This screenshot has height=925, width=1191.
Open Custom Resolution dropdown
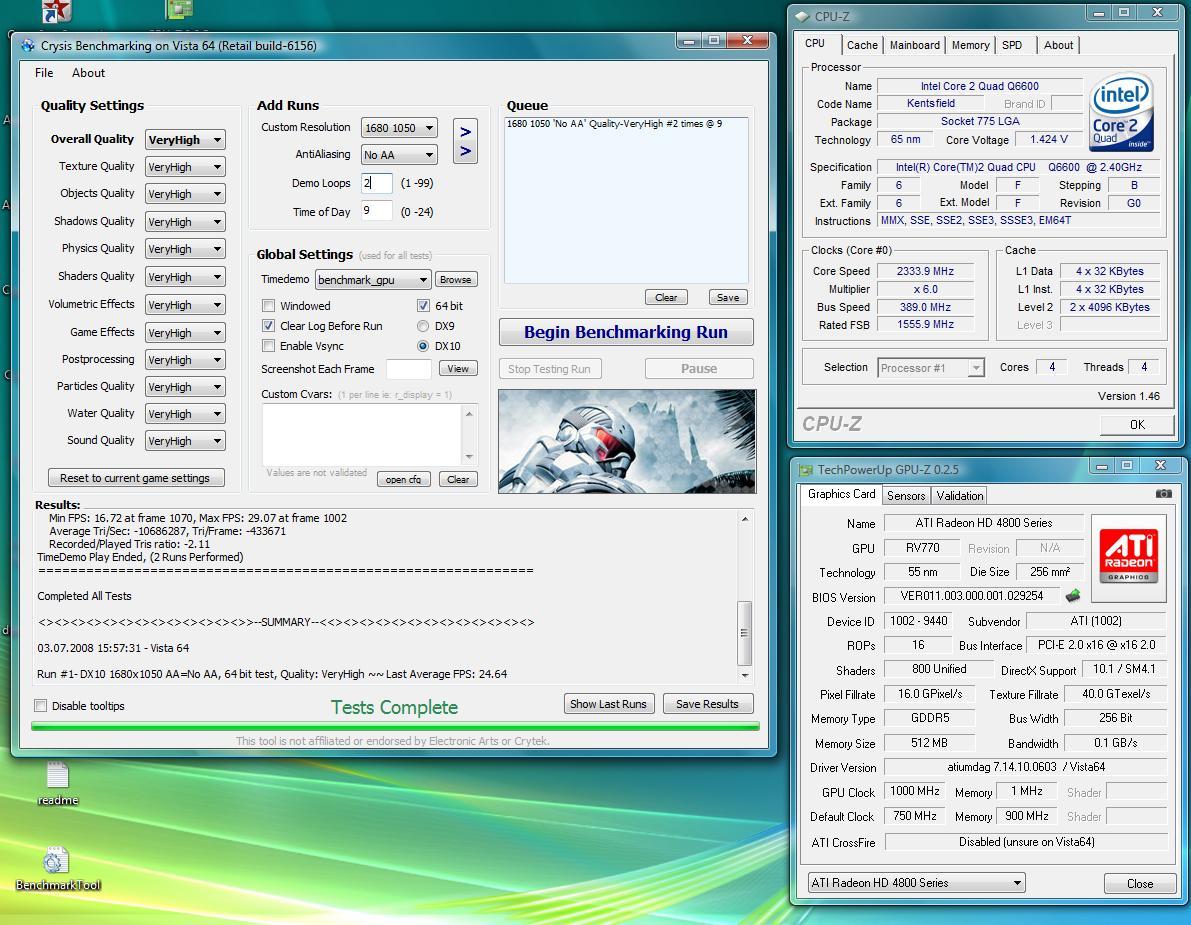click(x=400, y=128)
